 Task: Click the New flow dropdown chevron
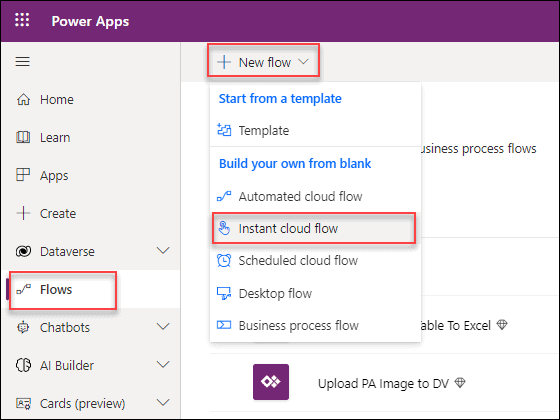tap(303, 62)
